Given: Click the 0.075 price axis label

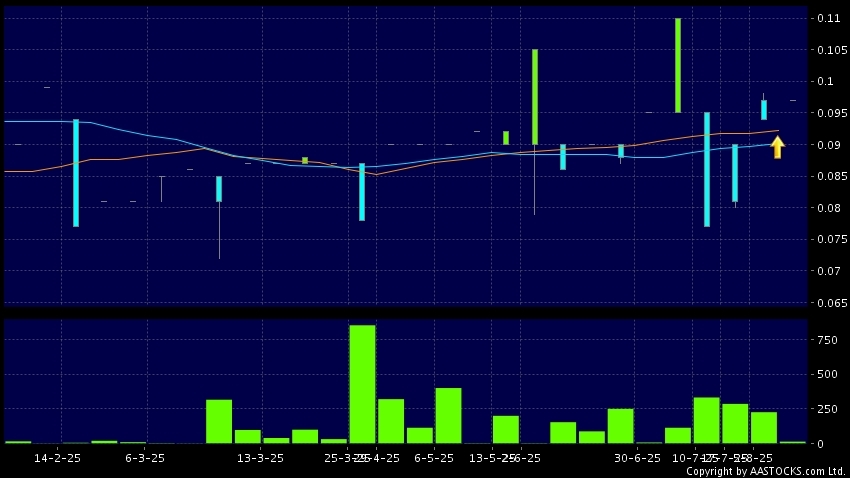Looking at the screenshot, I should coord(832,239).
